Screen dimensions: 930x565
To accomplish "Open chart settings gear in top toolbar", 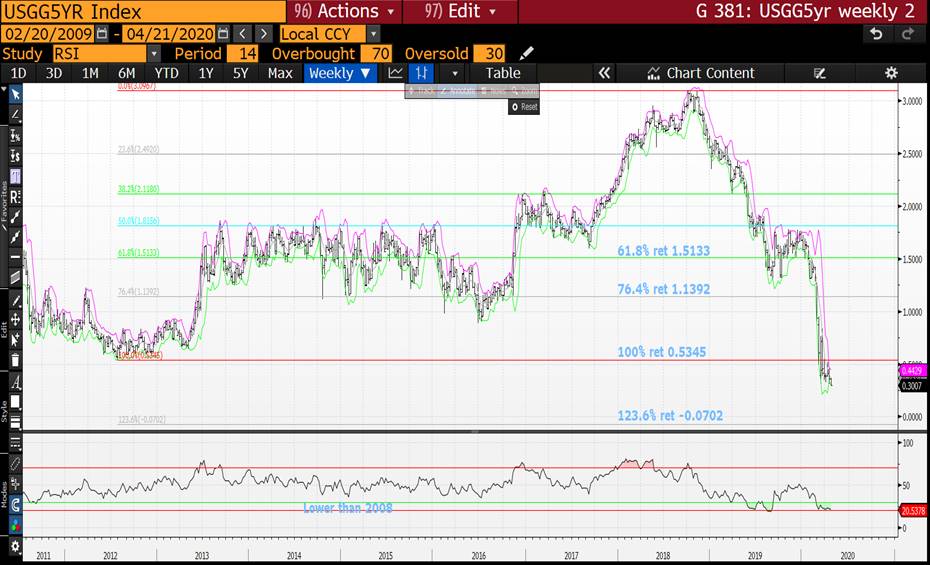I will 891,73.
